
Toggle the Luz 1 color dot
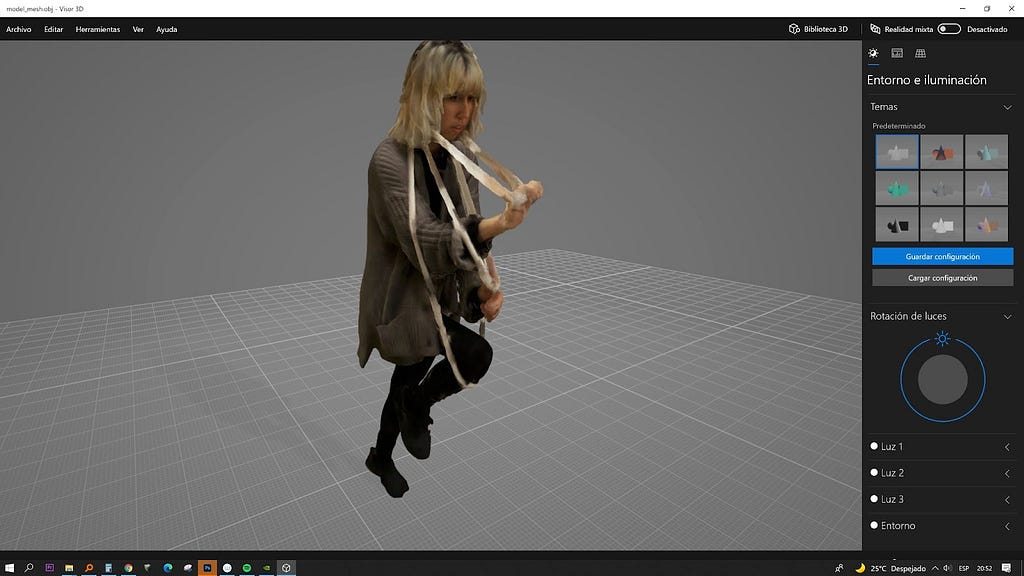[x=874, y=446]
